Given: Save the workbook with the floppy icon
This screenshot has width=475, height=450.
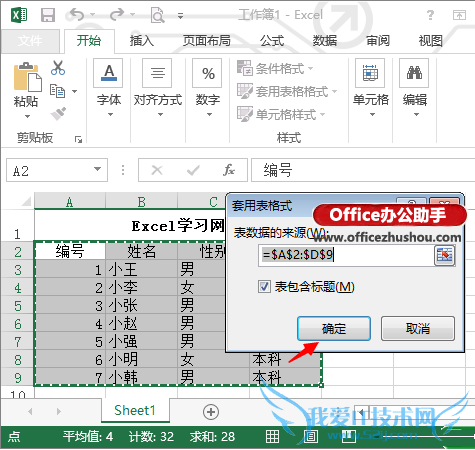Looking at the screenshot, I should pos(48,15).
